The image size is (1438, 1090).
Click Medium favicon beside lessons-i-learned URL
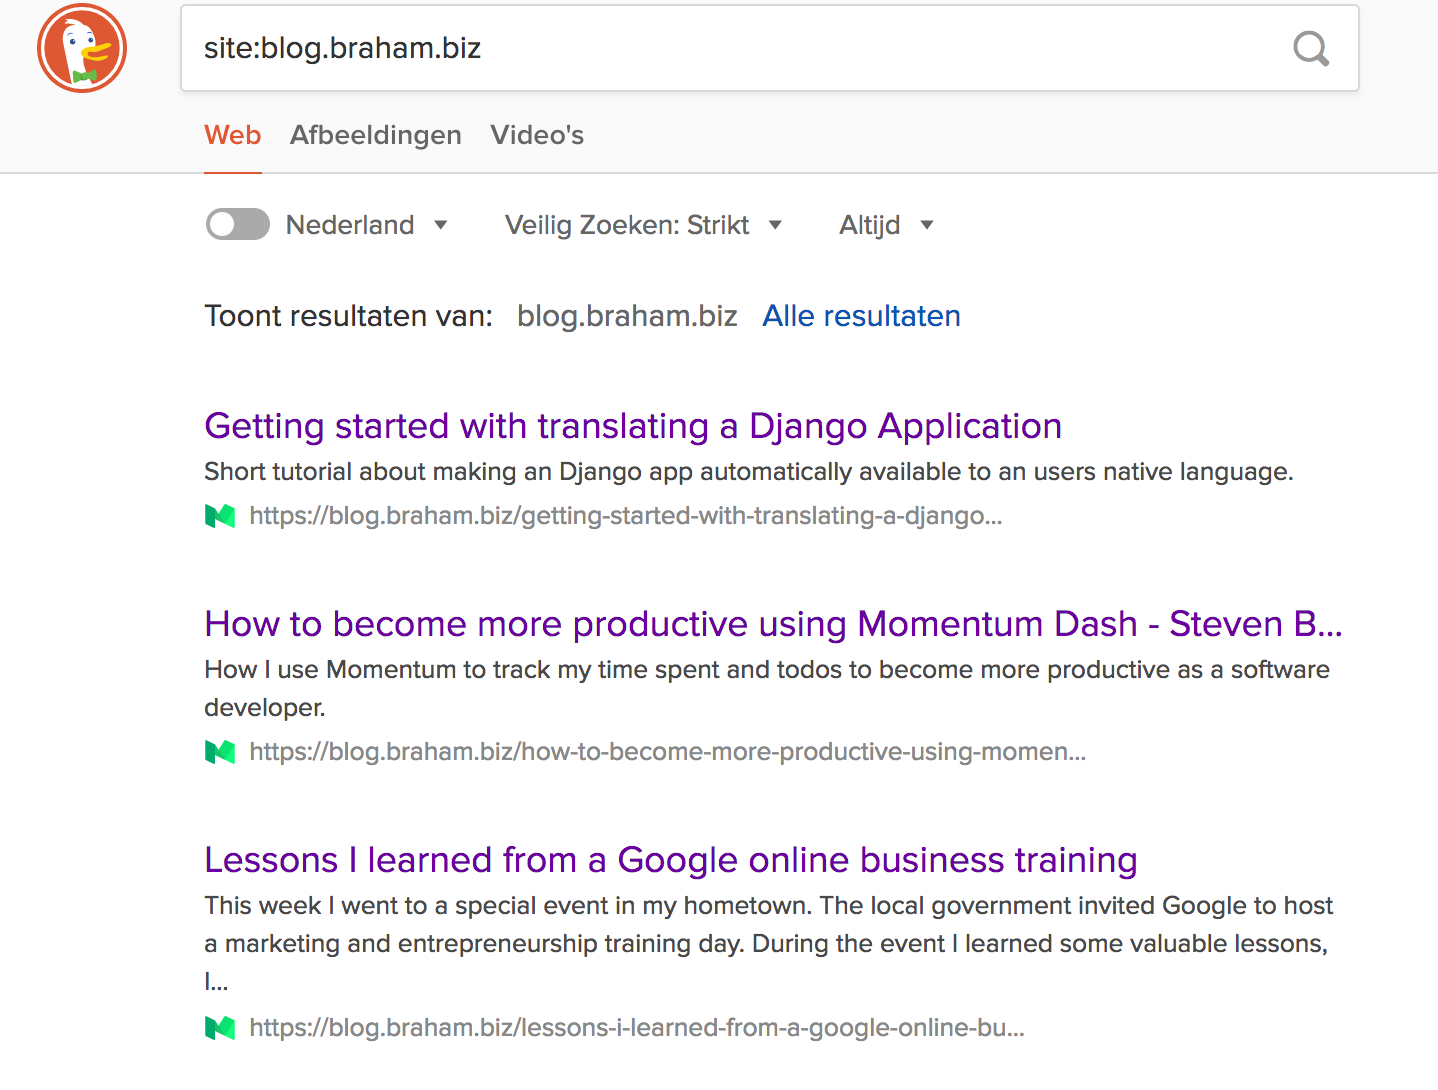[x=220, y=1028]
